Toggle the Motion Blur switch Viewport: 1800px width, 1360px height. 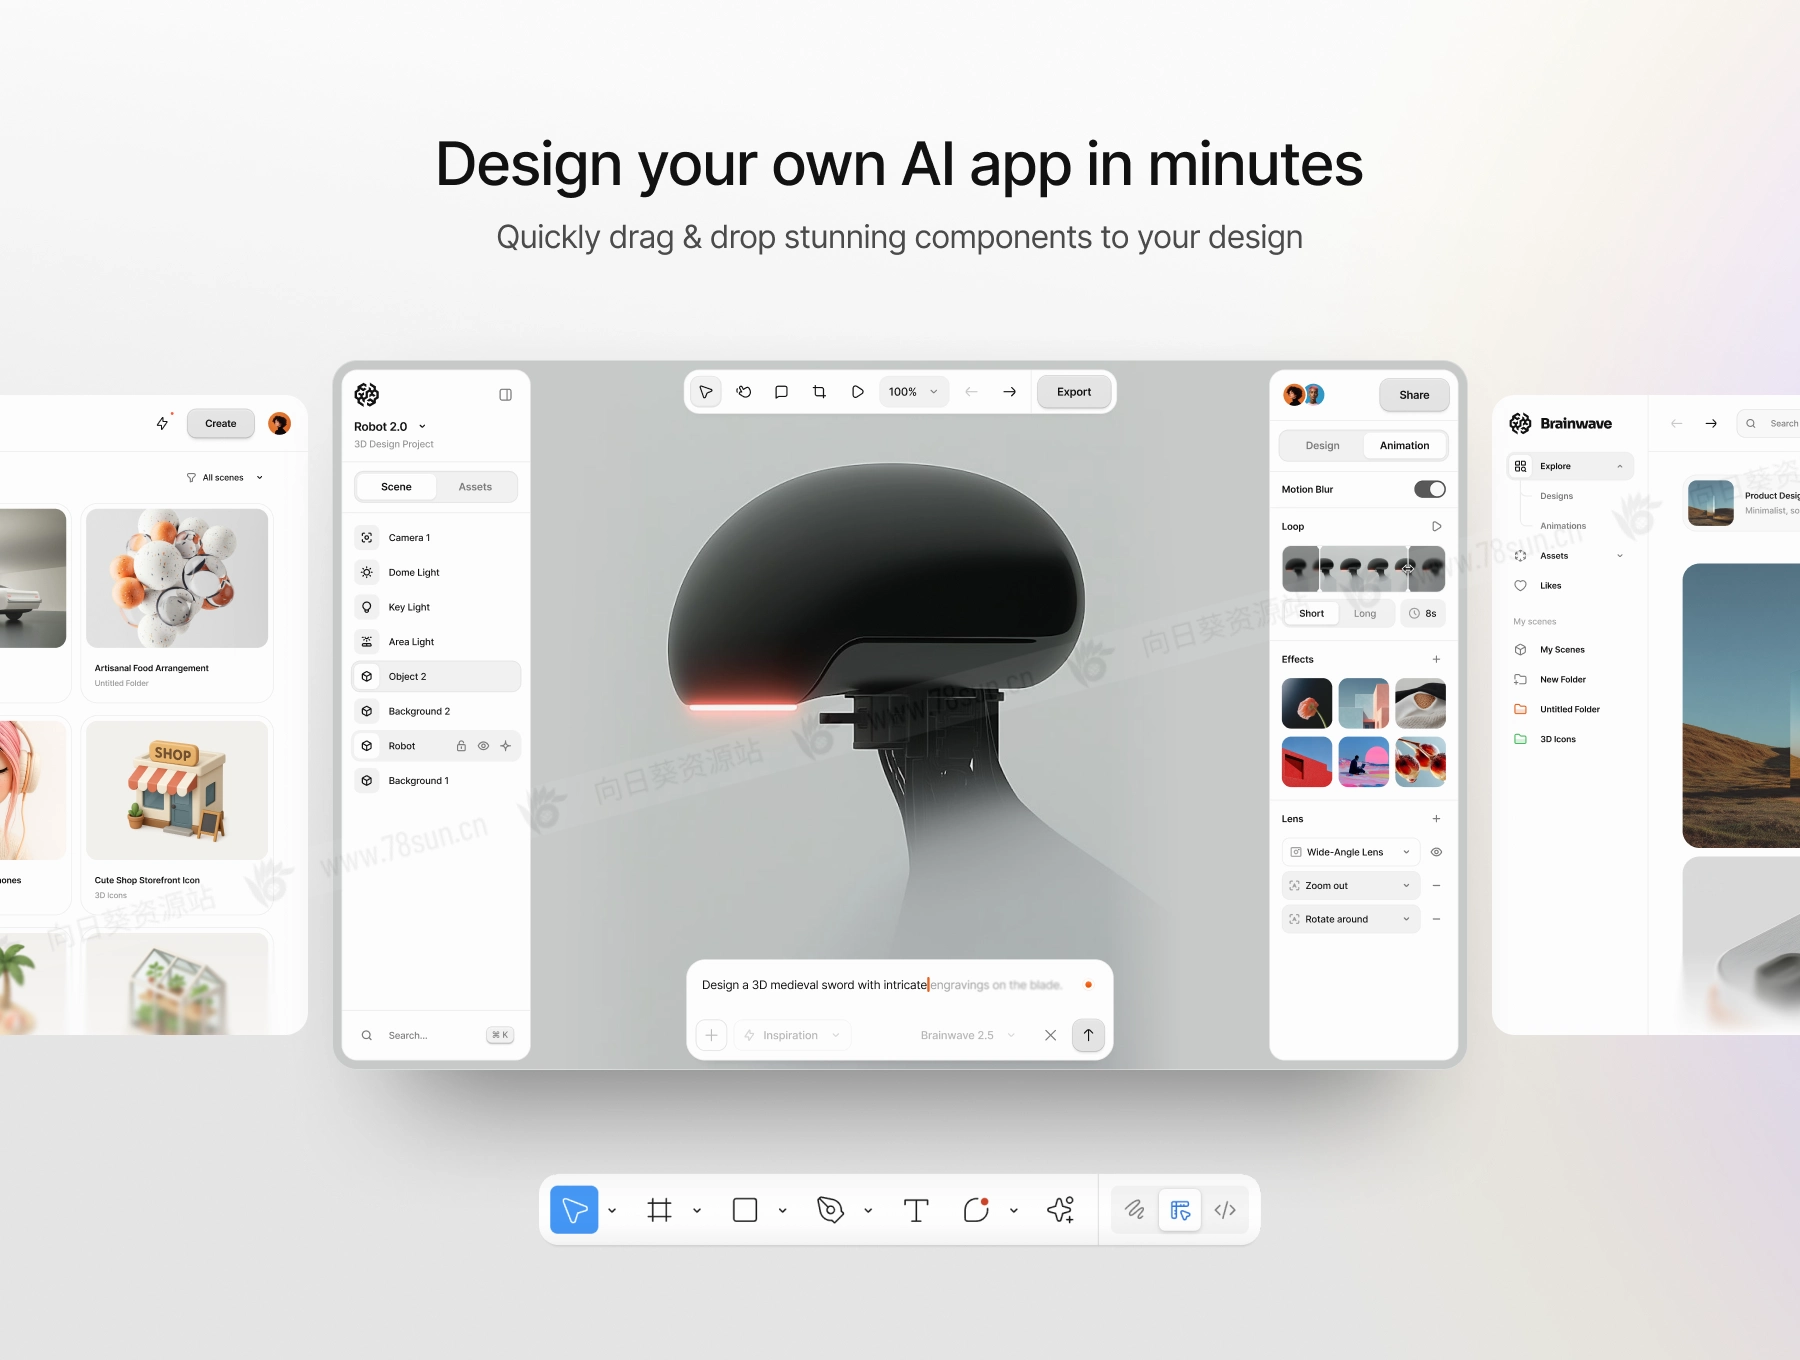(x=1429, y=489)
